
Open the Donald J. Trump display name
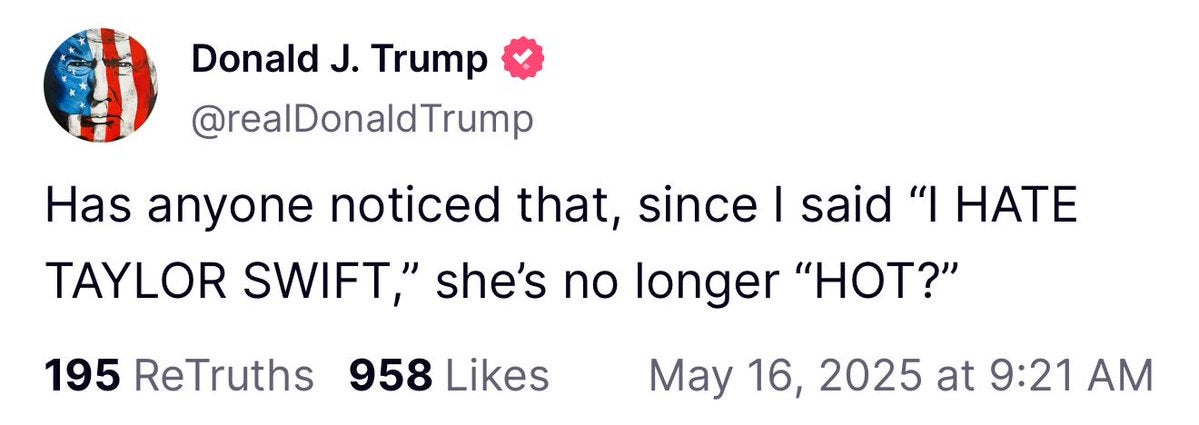[340, 62]
